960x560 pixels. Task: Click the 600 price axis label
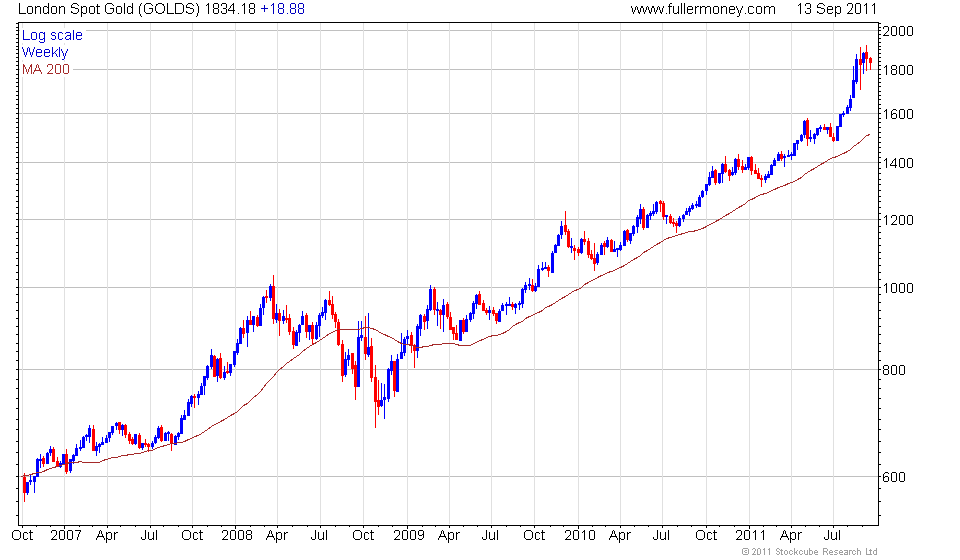[x=894, y=477]
